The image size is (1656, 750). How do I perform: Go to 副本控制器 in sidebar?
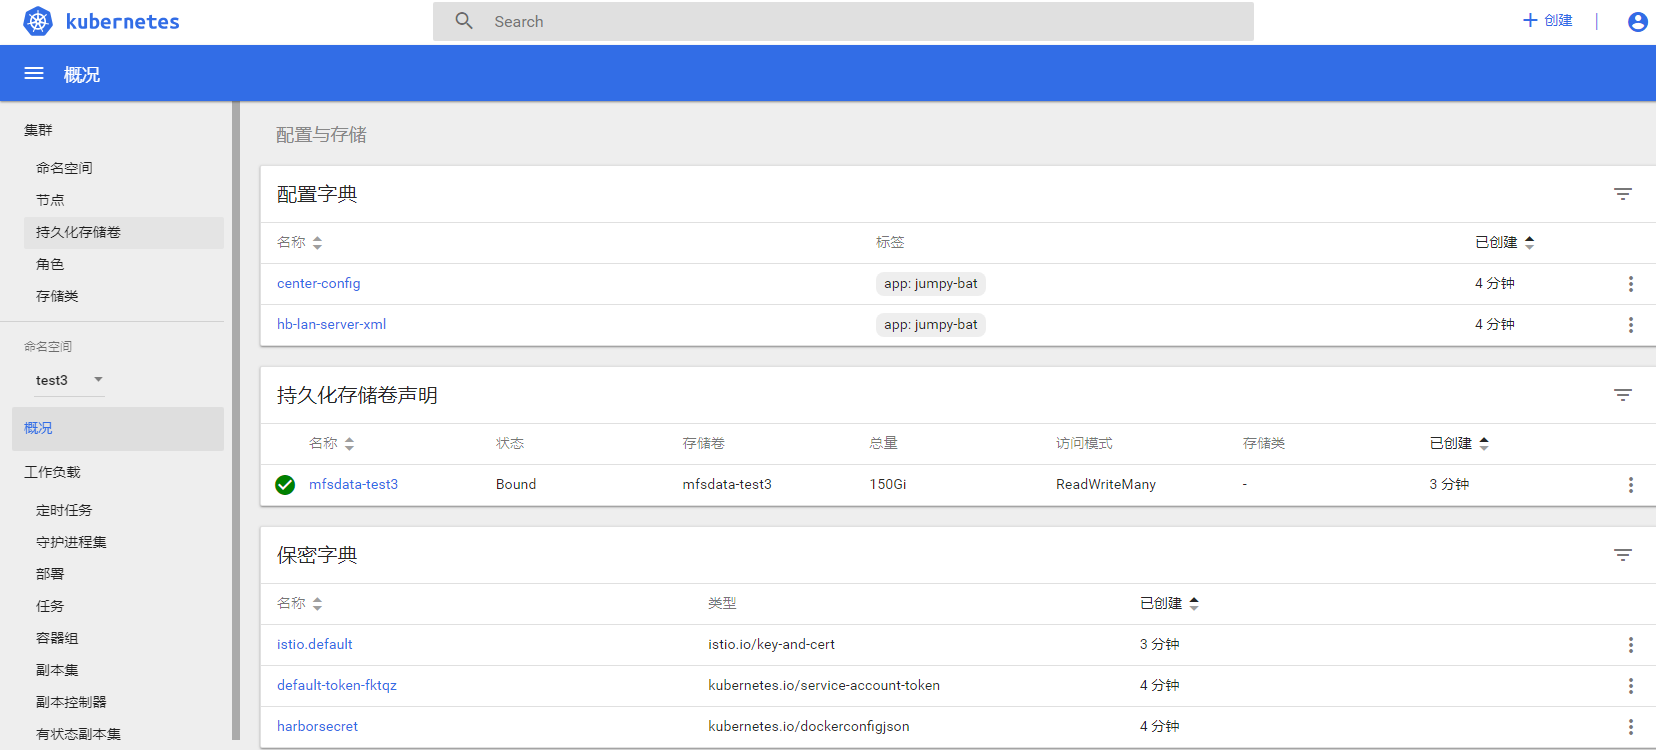(71, 702)
